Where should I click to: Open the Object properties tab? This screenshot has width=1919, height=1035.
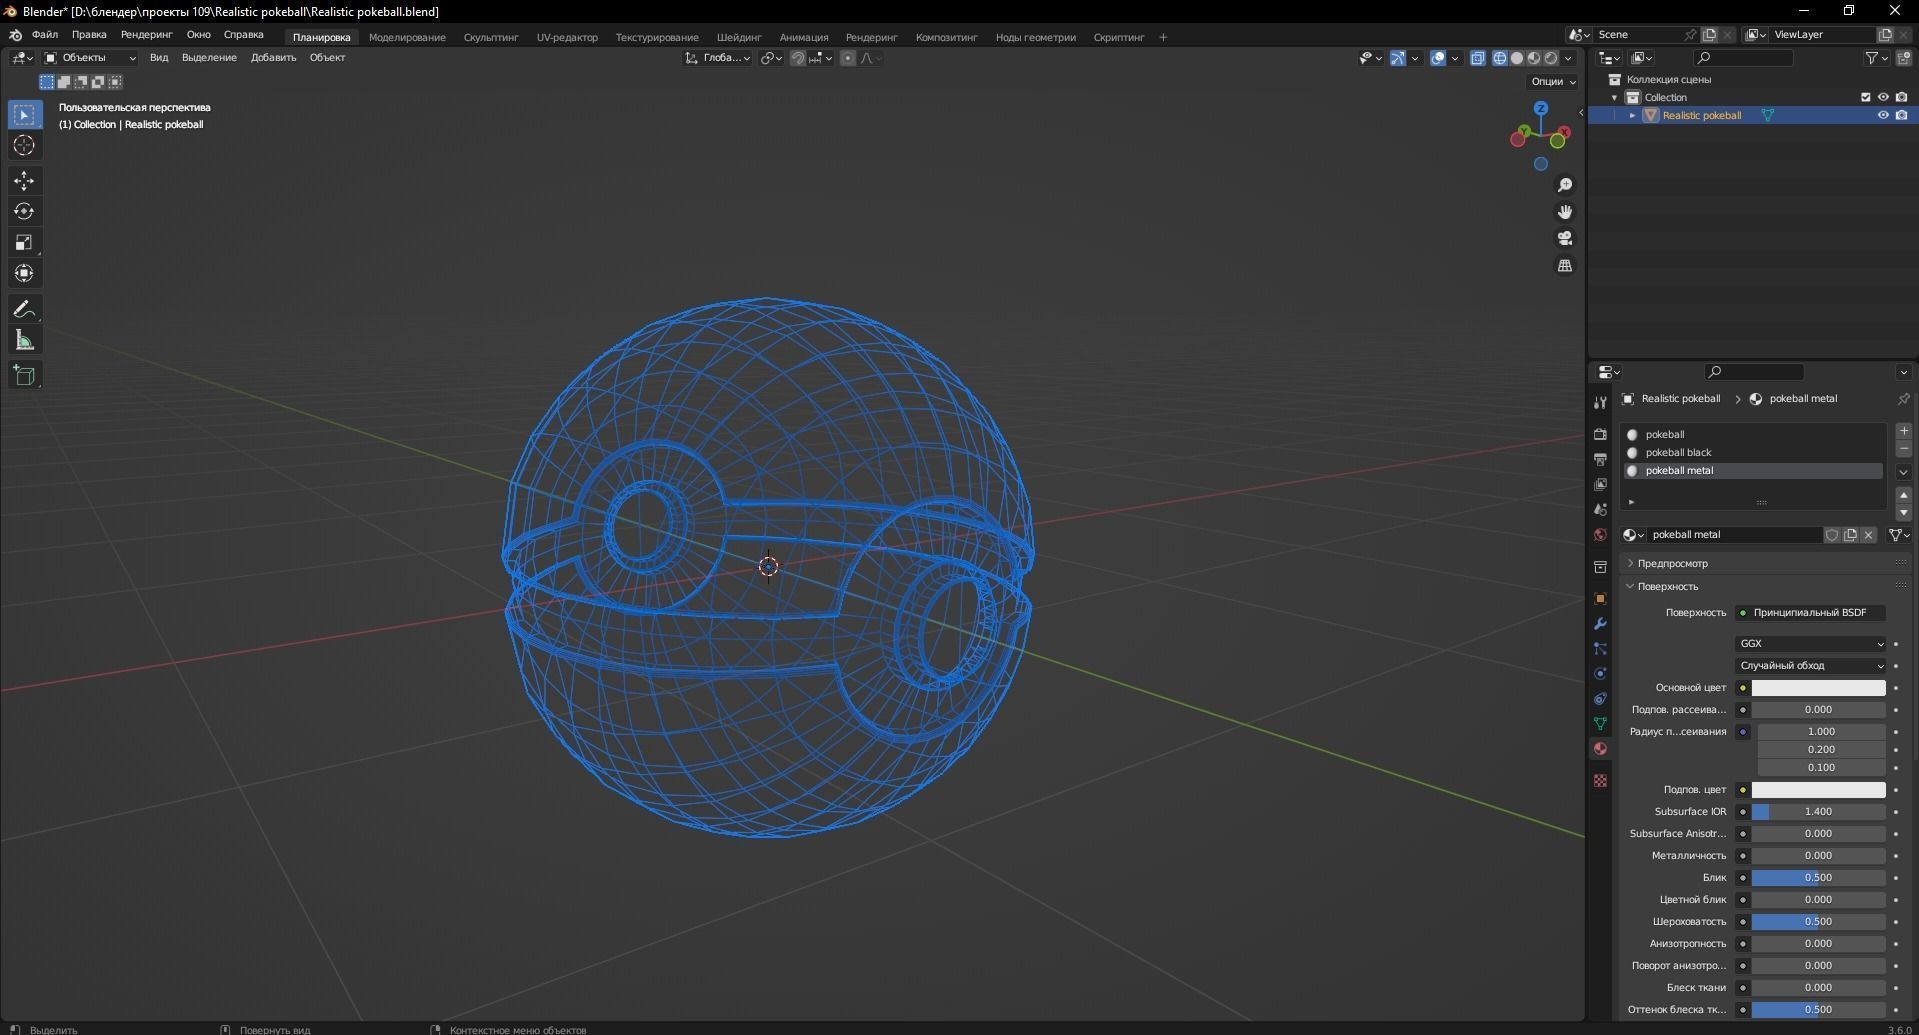point(1600,598)
